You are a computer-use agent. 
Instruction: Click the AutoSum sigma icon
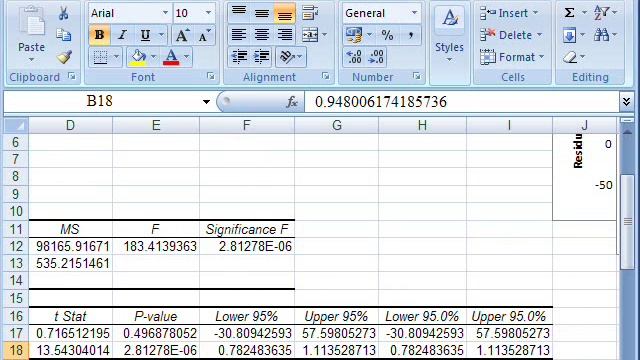coord(569,13)
